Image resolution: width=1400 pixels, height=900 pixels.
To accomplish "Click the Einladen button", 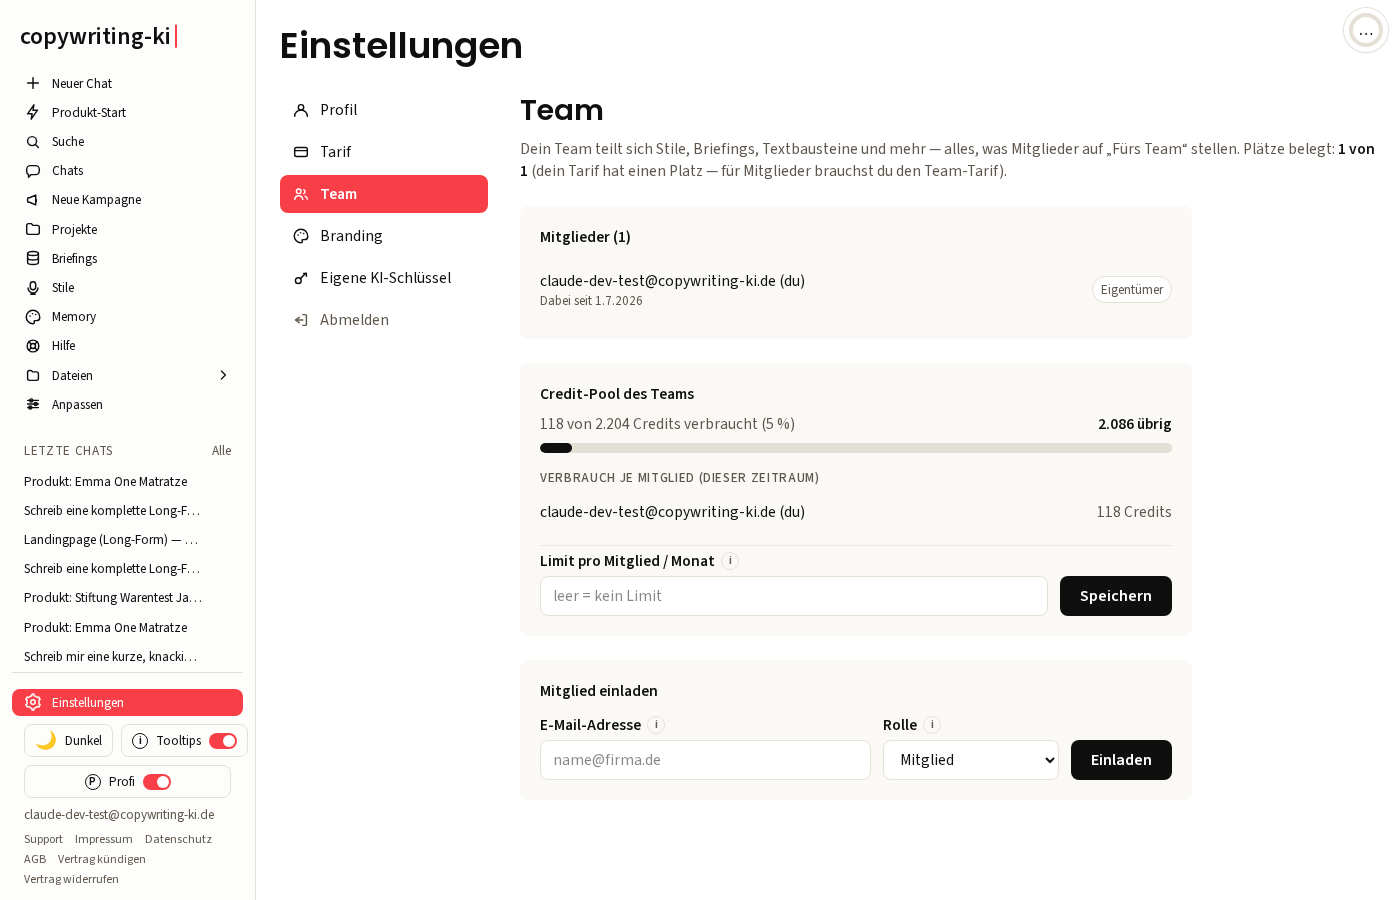I will pyautogui.click(x=1121, y=760).
